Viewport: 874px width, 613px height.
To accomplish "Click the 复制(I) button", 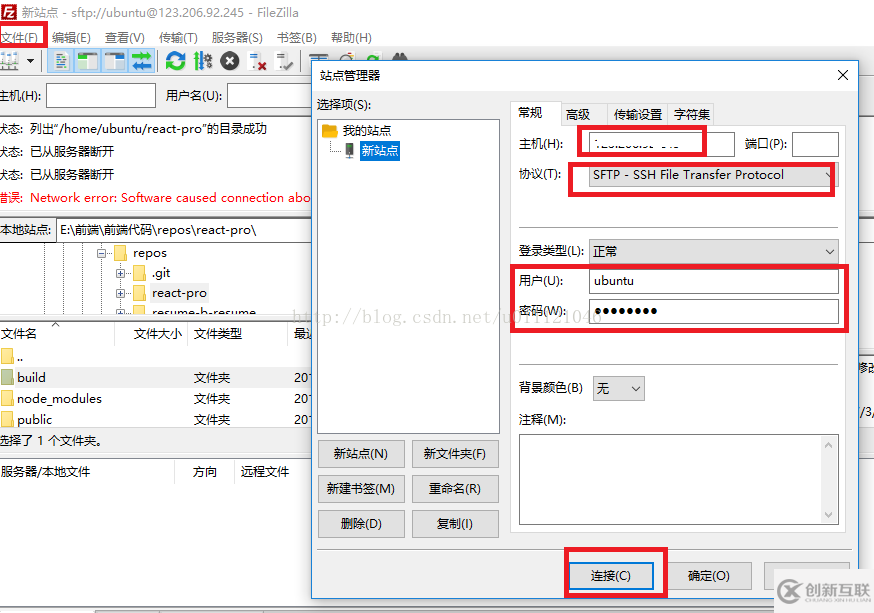I will click(x=455, y=524).
